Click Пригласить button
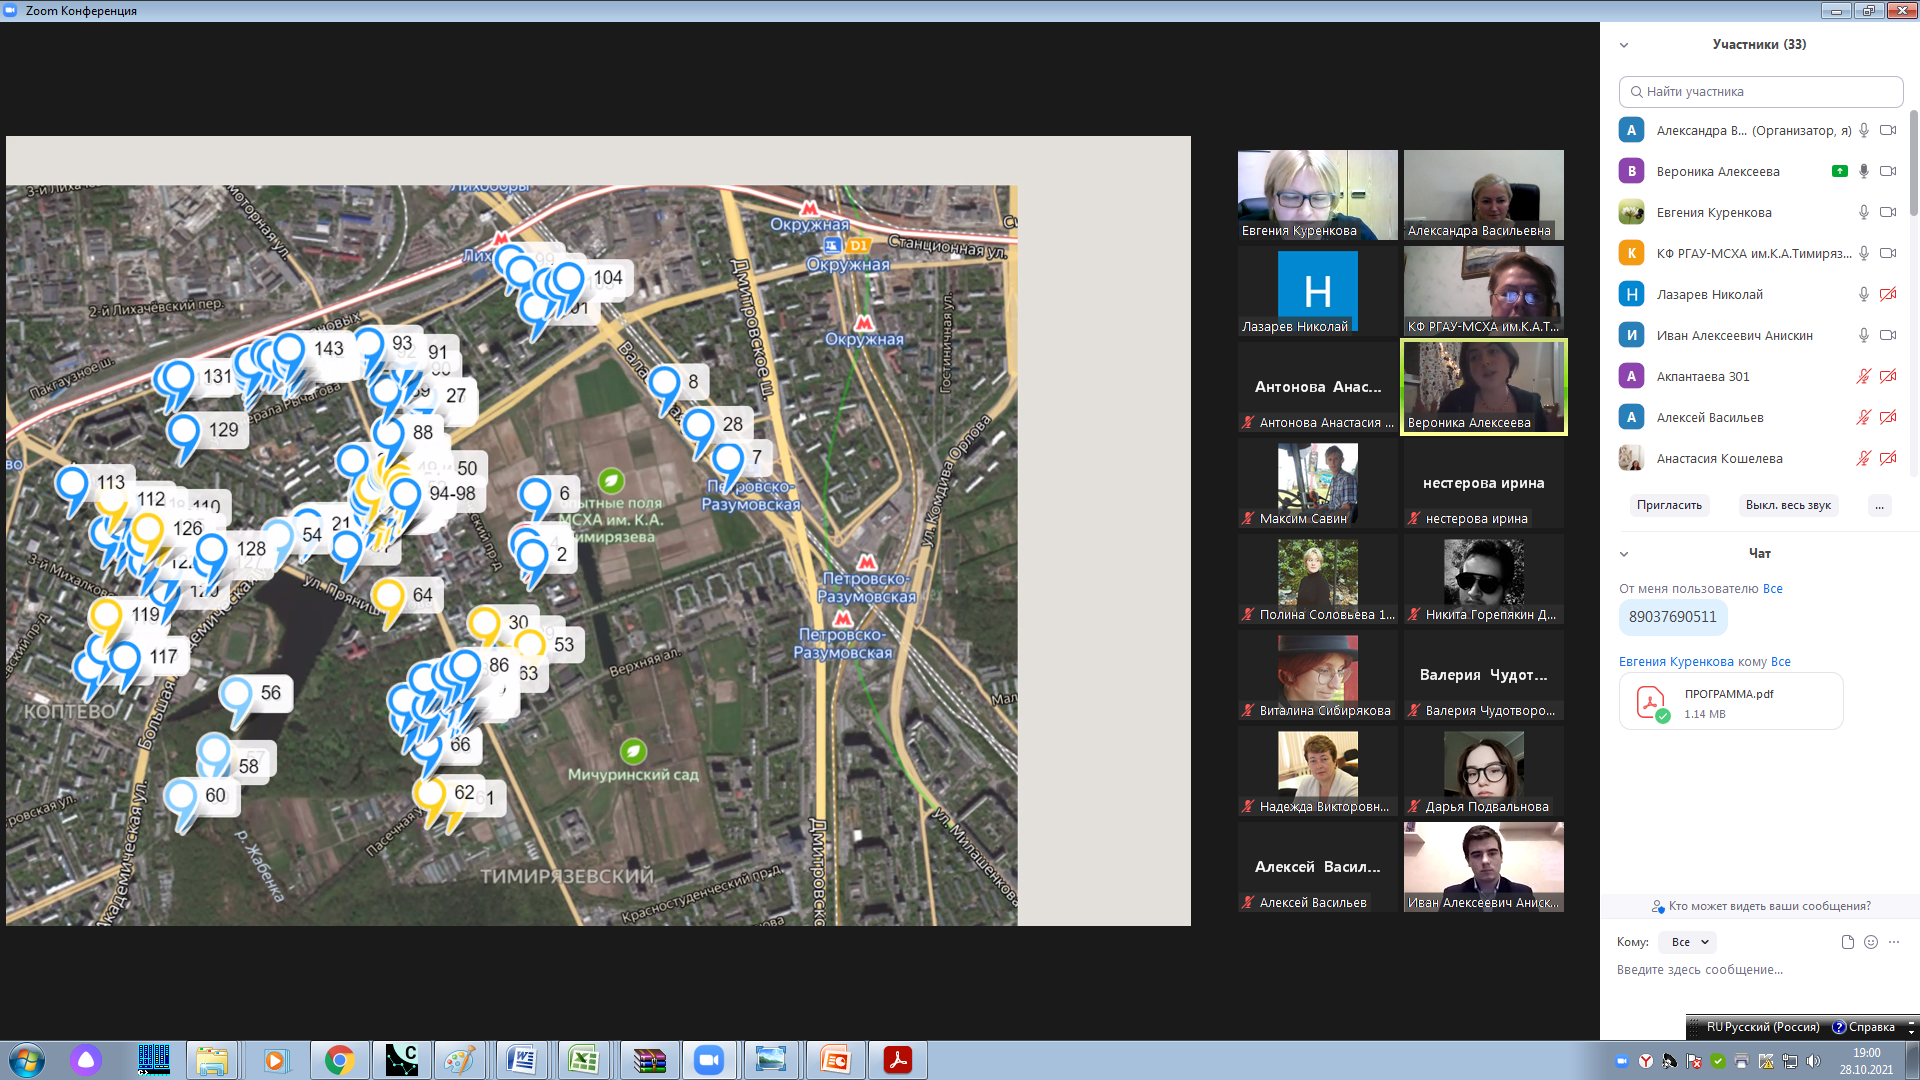The image size is (1920, 1080). coord(1669,505)
